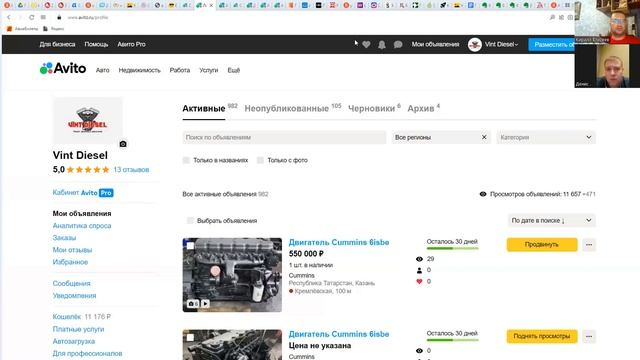Expand the Ещё category menu

tap(233, 70)
